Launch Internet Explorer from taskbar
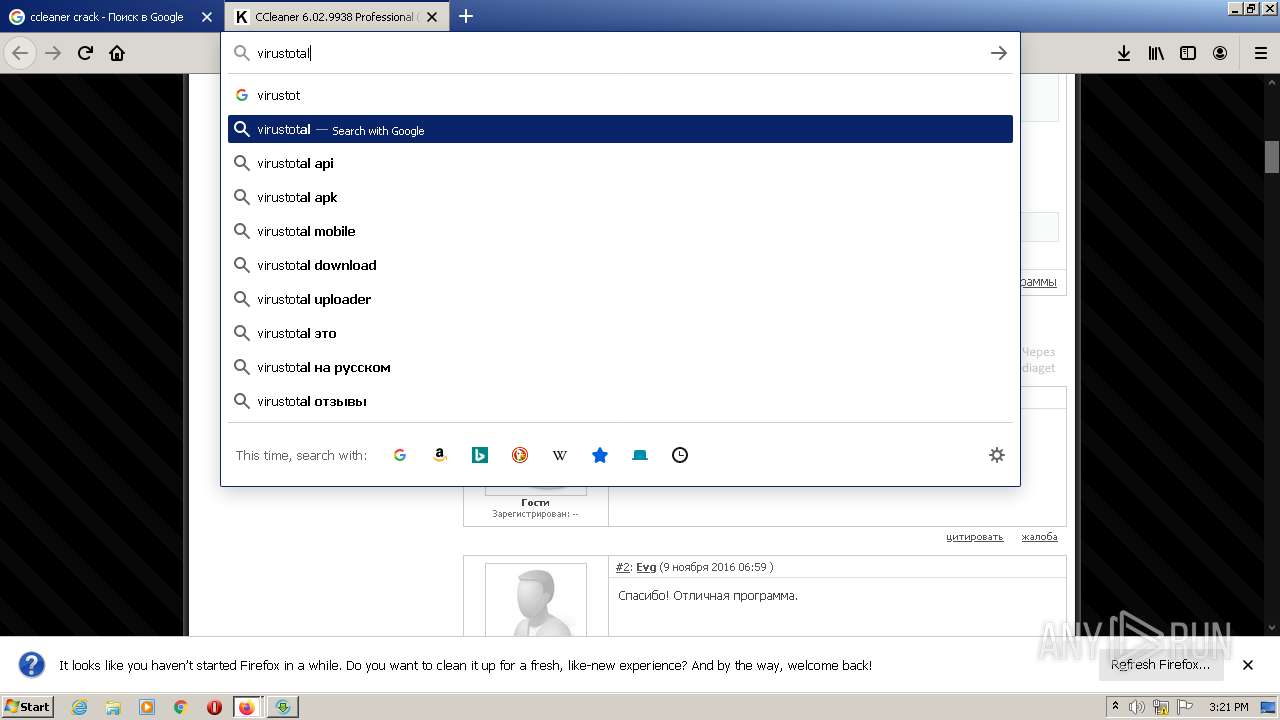 (x=79, y=707)
